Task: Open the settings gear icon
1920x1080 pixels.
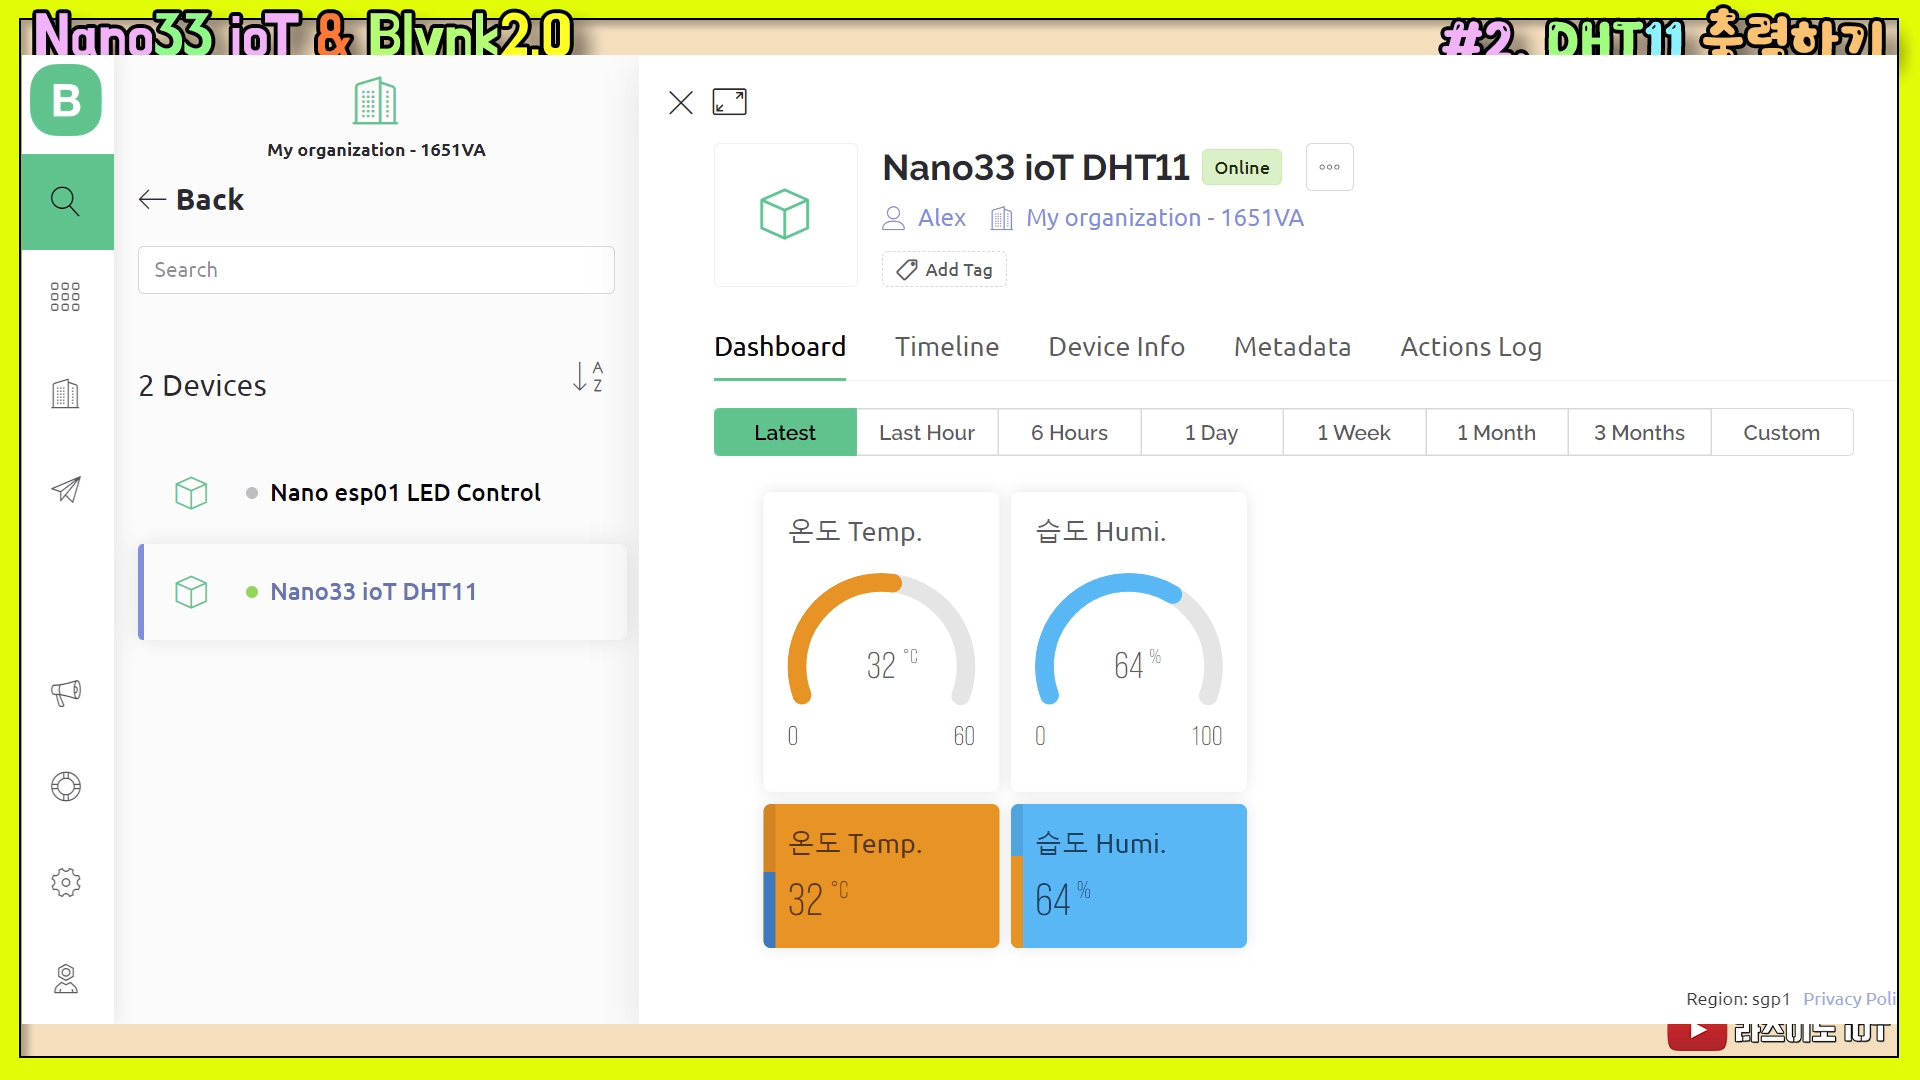Action: 66,882
